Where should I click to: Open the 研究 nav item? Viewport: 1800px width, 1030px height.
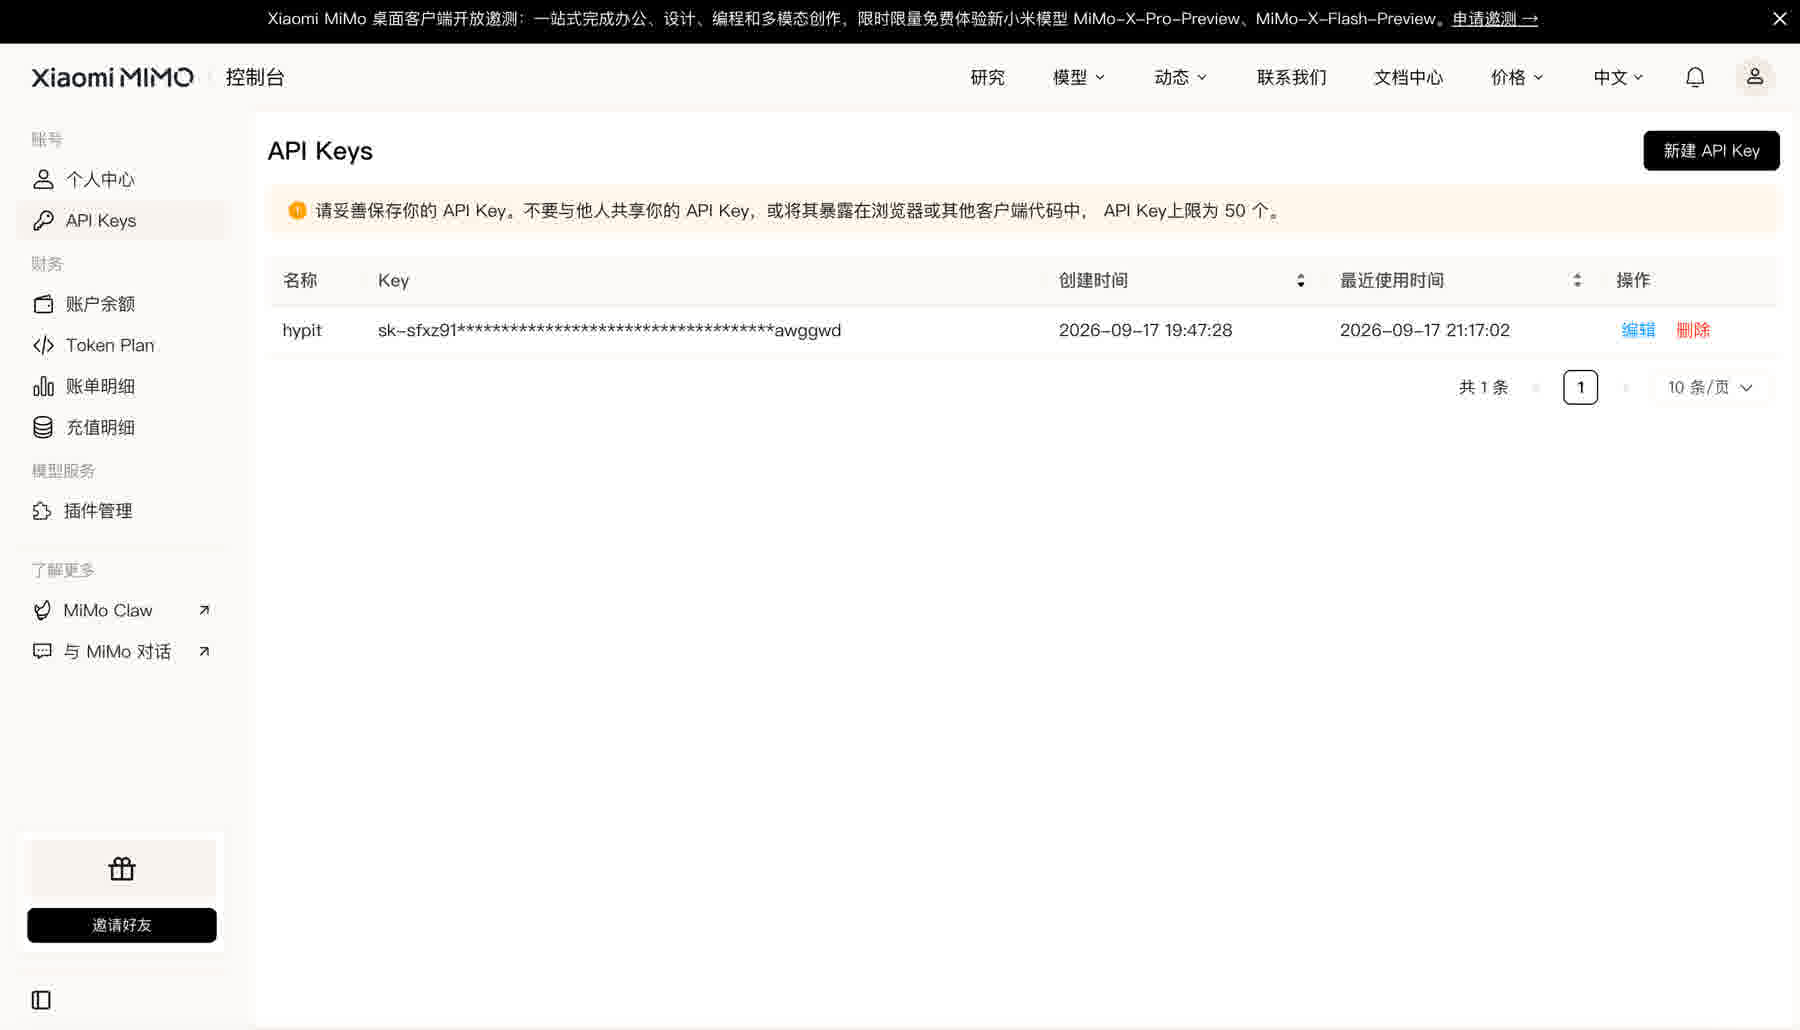(987, 77)
